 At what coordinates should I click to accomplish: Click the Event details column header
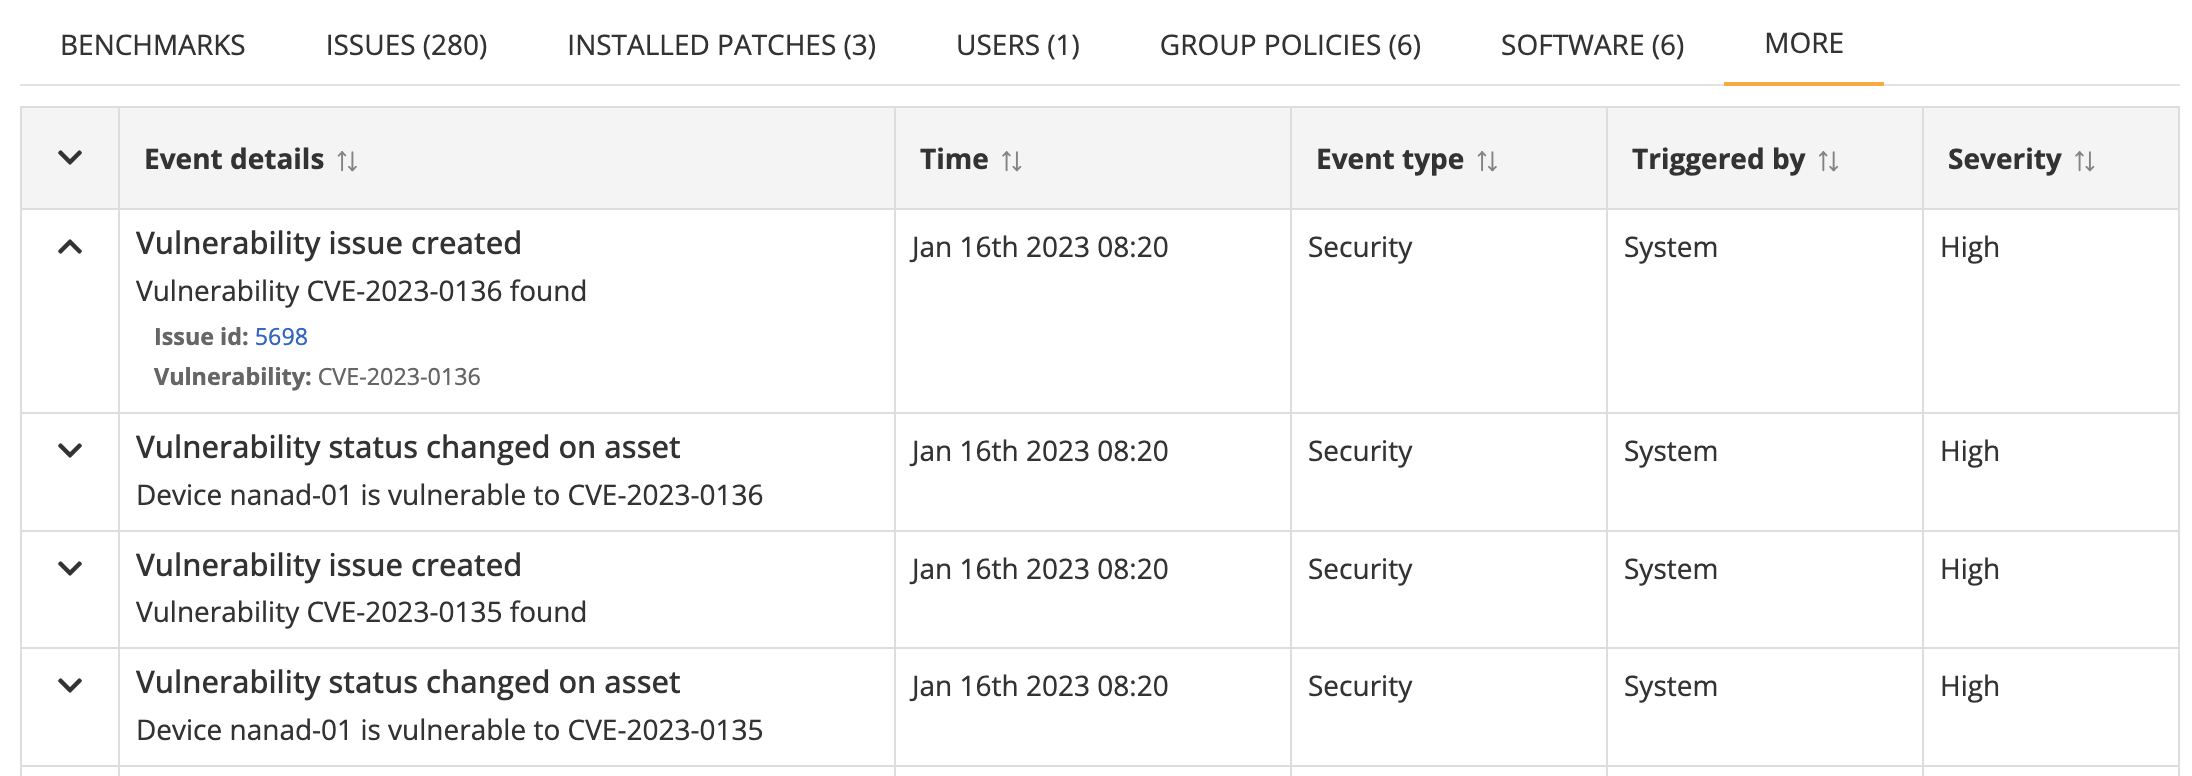[x=234, y=160]
